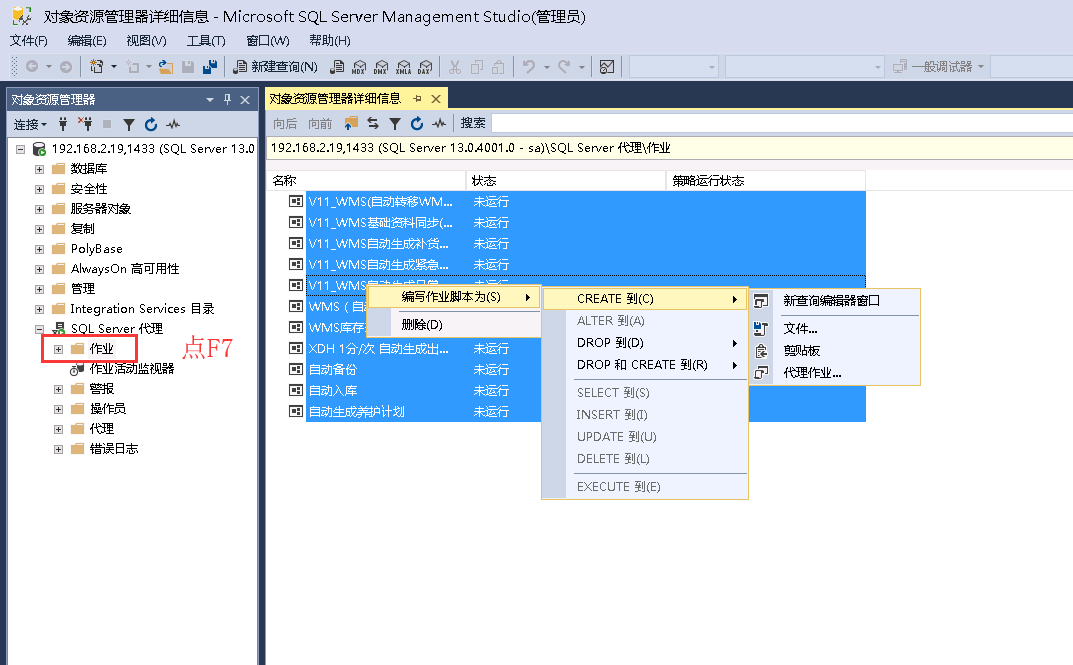Click the job icon beside 自动入库
1073x665 pixels.
tap(296, 390)
